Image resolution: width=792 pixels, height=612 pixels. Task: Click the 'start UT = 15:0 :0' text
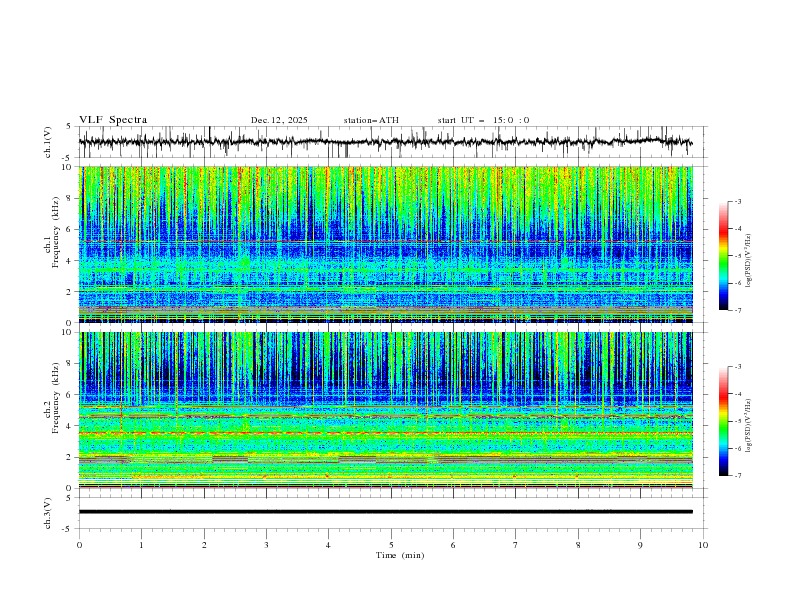pos(483,120)
